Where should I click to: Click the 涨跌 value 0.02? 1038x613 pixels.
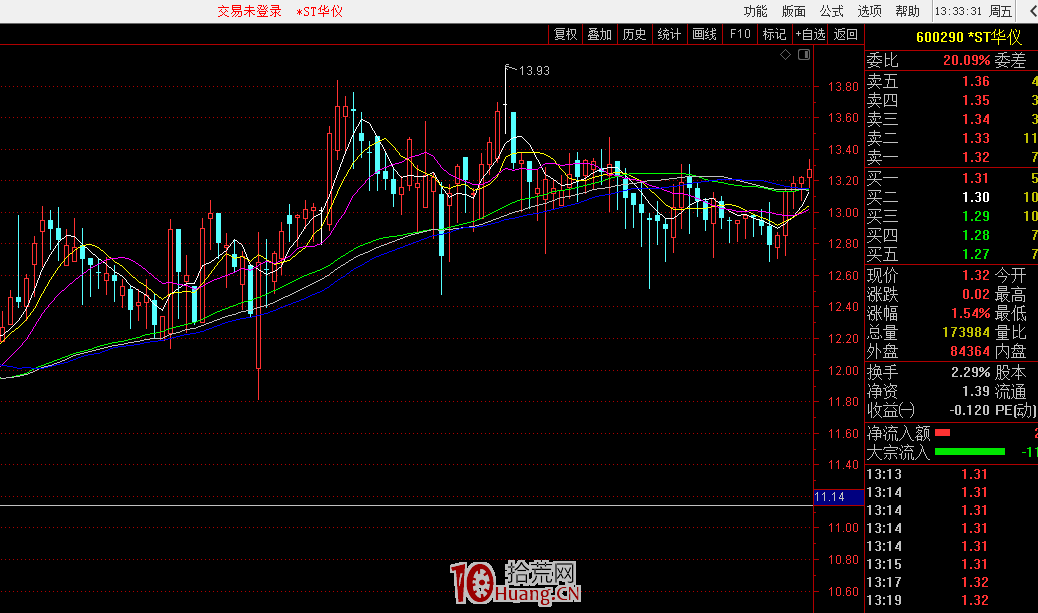(976, 294)
